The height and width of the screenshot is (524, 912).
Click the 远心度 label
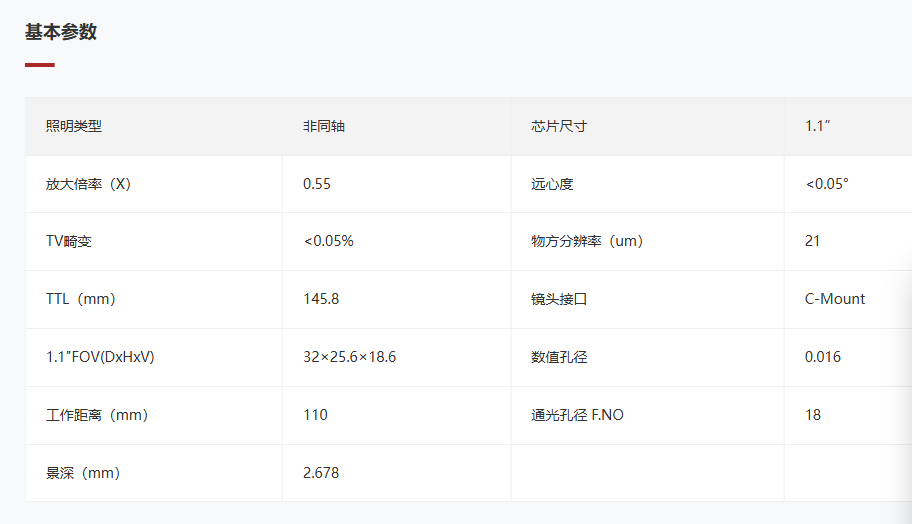(x=552, y=184)
